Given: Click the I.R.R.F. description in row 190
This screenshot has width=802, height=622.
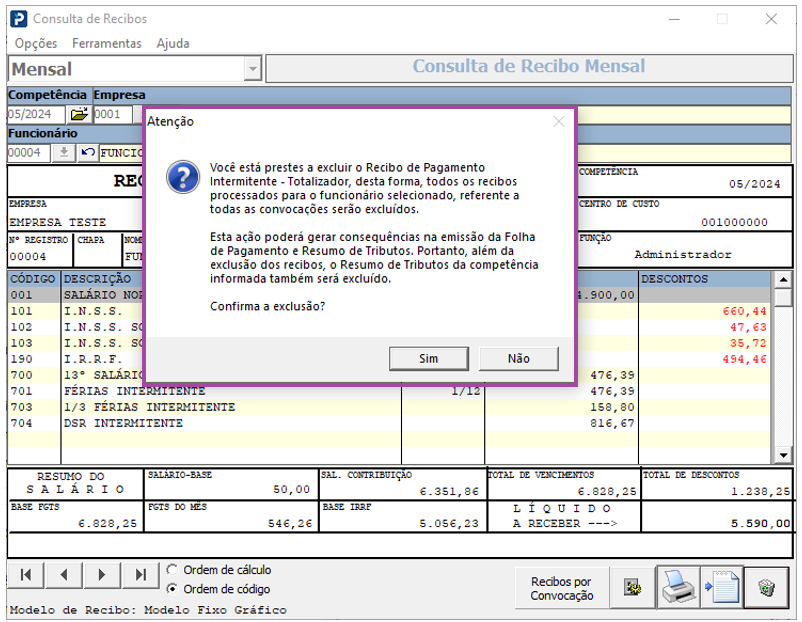Looking at the screenshot, I should pos(93,359).
